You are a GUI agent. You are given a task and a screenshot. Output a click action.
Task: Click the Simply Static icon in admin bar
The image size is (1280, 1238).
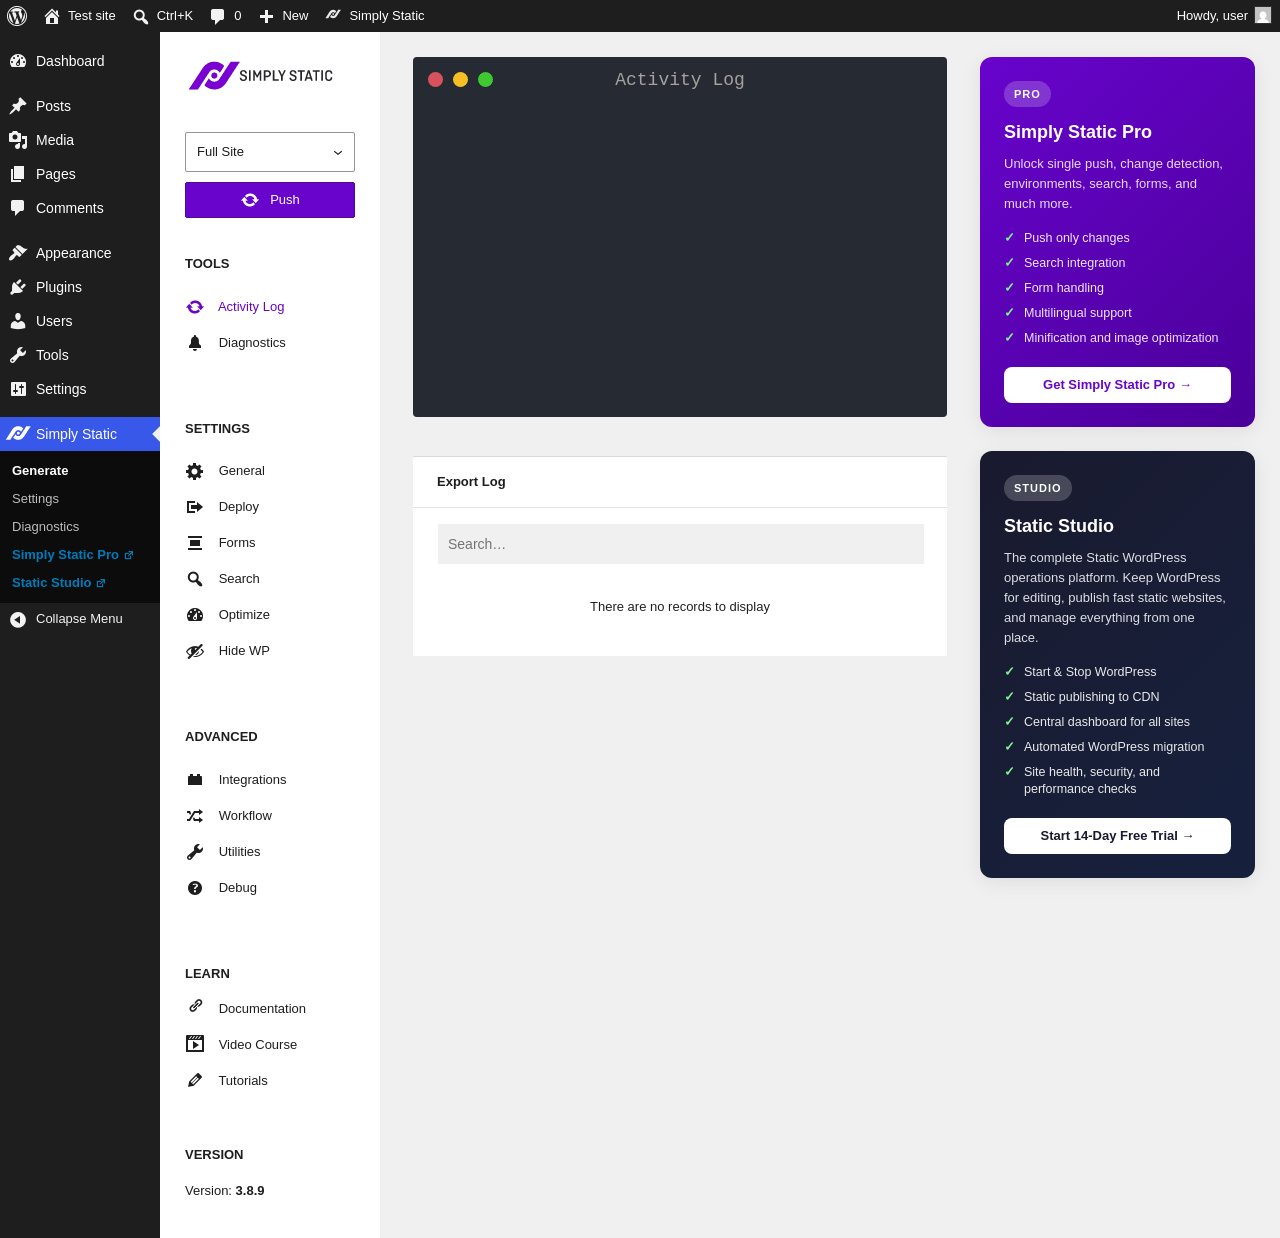333,15
